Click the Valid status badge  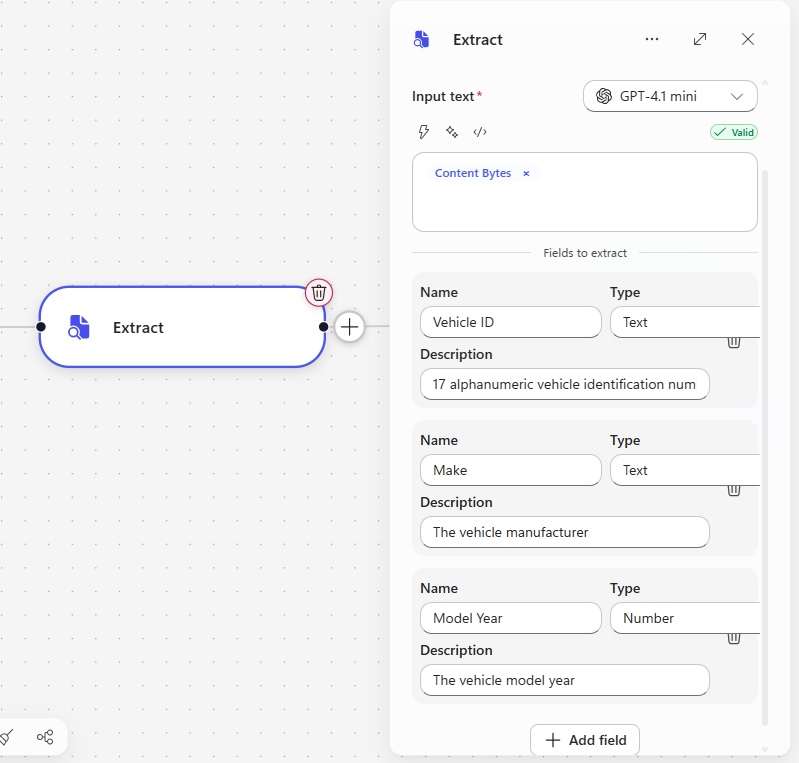(734, 133)
